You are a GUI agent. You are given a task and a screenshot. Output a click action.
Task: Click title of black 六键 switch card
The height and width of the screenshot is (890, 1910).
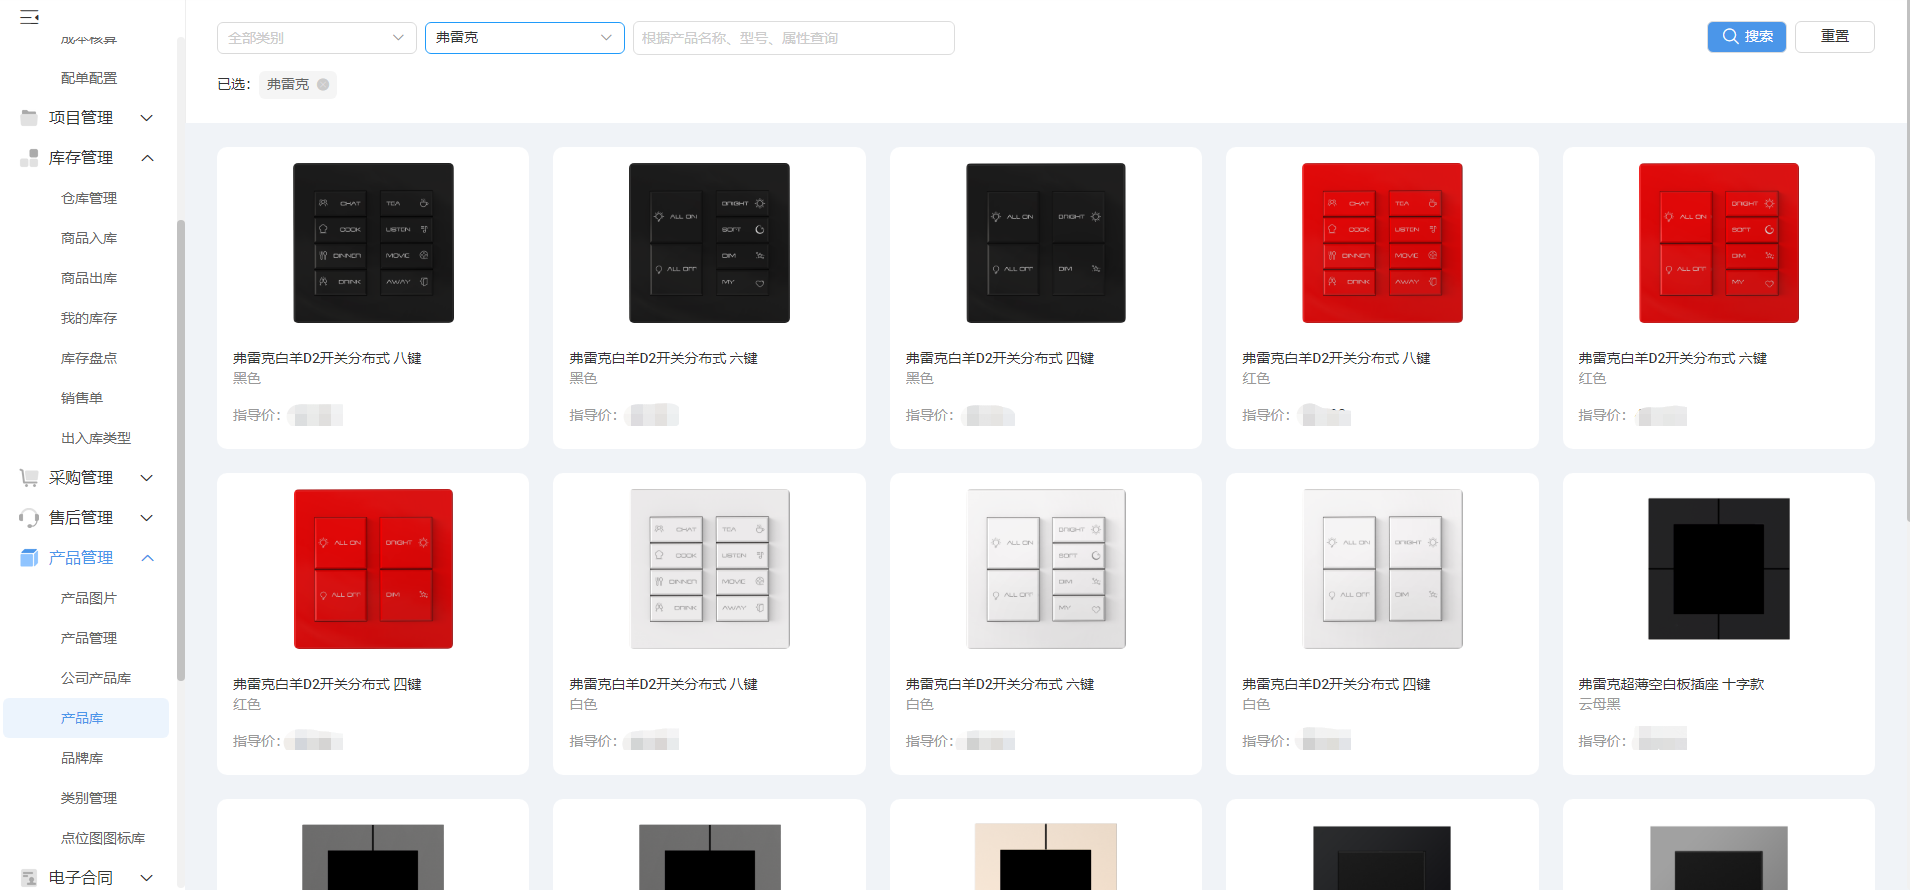pos(664,358)
